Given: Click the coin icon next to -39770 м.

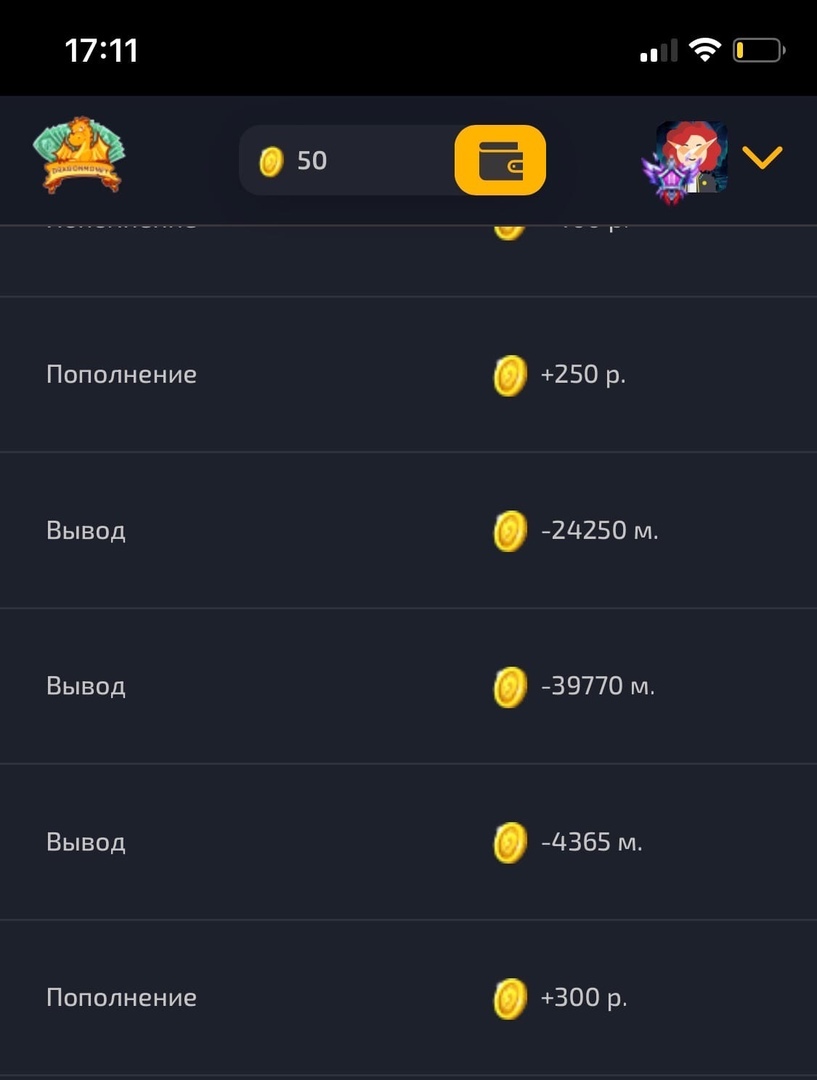Looking at the screenshot, I should 510,687.
